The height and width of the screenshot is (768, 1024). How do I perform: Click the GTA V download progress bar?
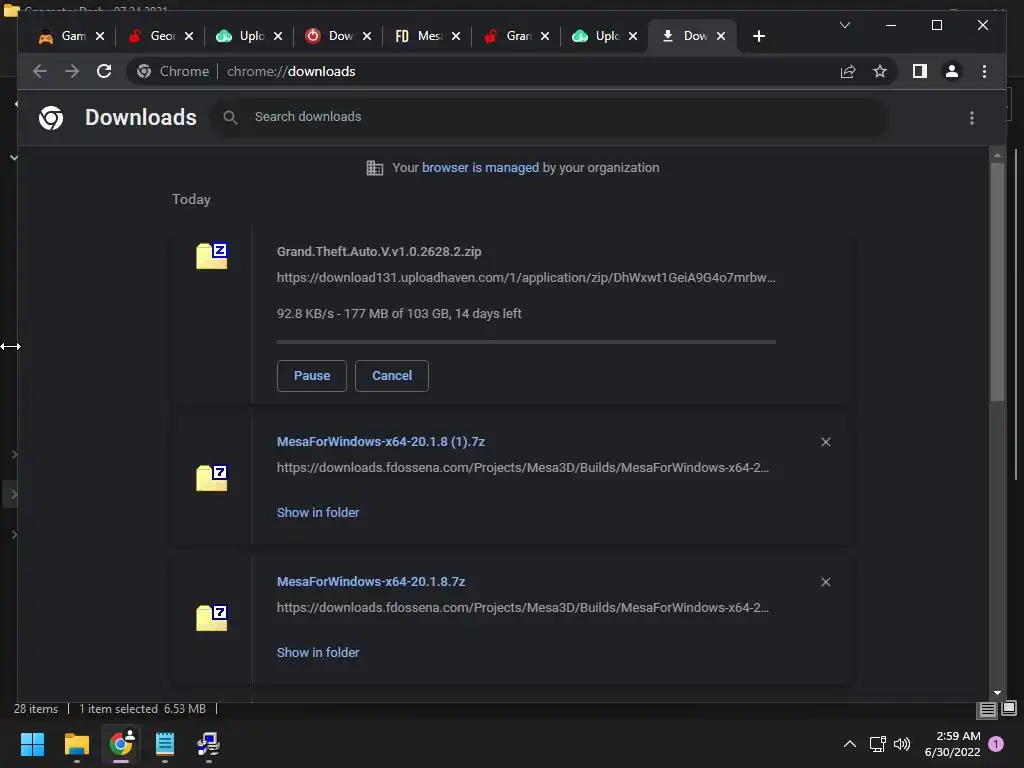pos(526,342)
